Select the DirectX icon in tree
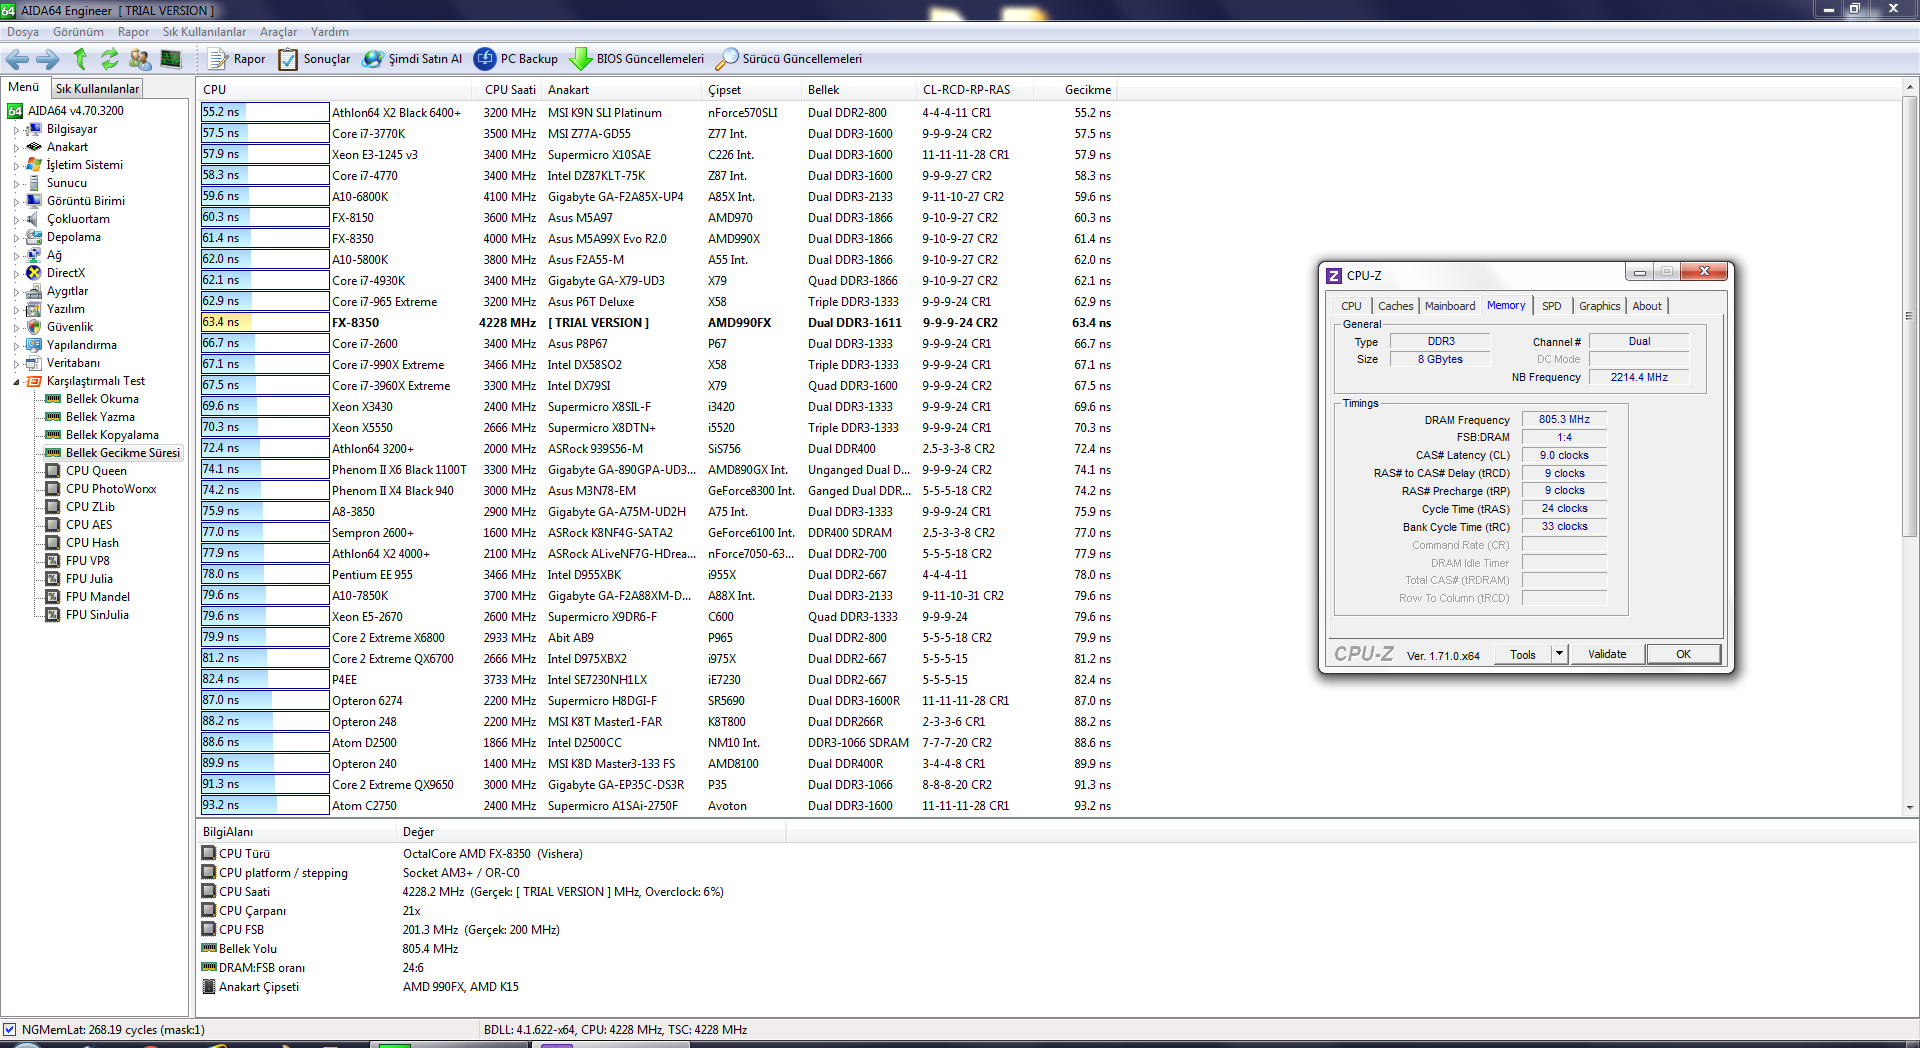The image size is (1920, 1048). pos(34,273)
